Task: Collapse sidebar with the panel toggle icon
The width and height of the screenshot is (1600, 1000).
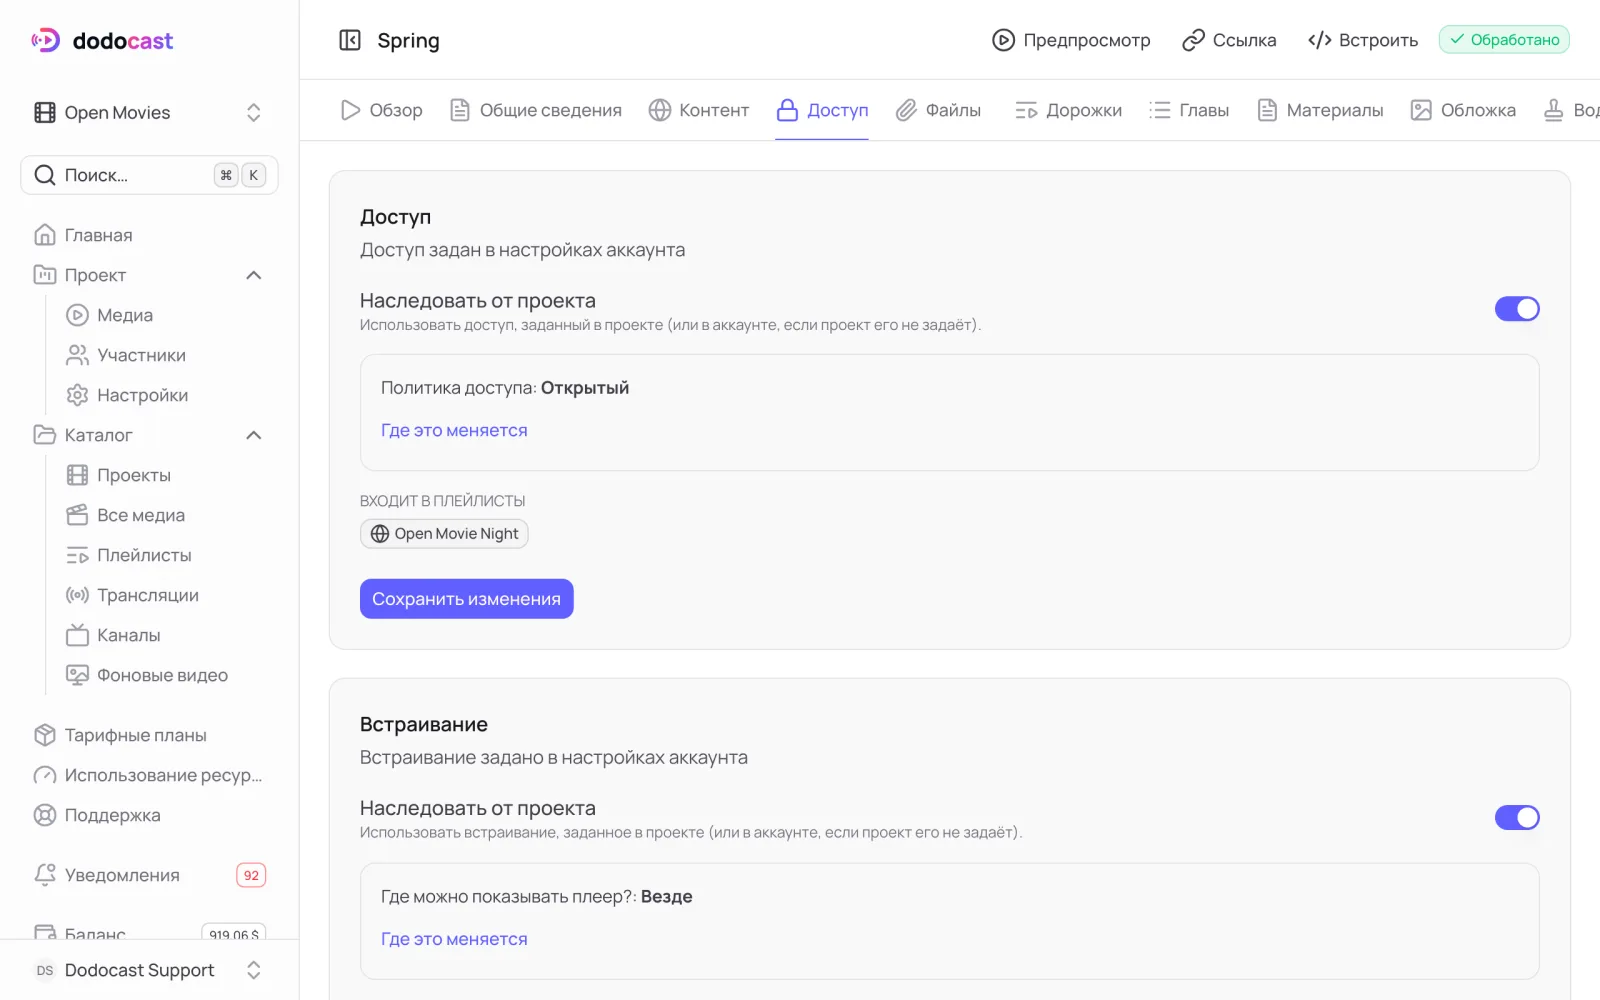Action: click(x=350, y=40)
